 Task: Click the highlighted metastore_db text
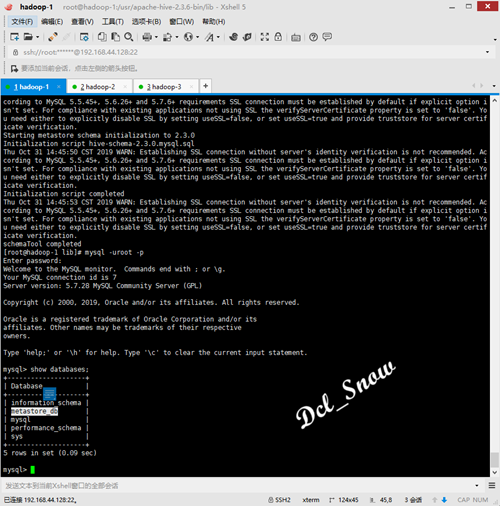(34, 411)
